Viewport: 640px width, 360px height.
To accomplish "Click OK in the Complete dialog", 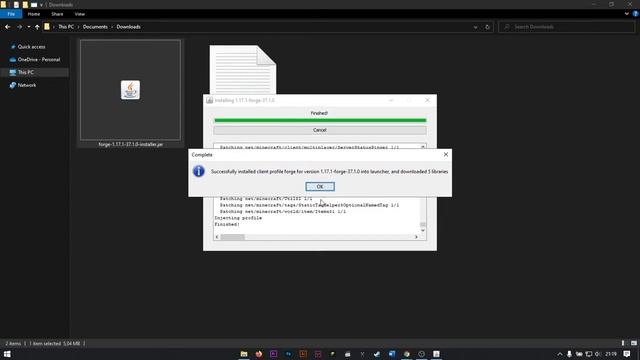I will click(320, 187).
